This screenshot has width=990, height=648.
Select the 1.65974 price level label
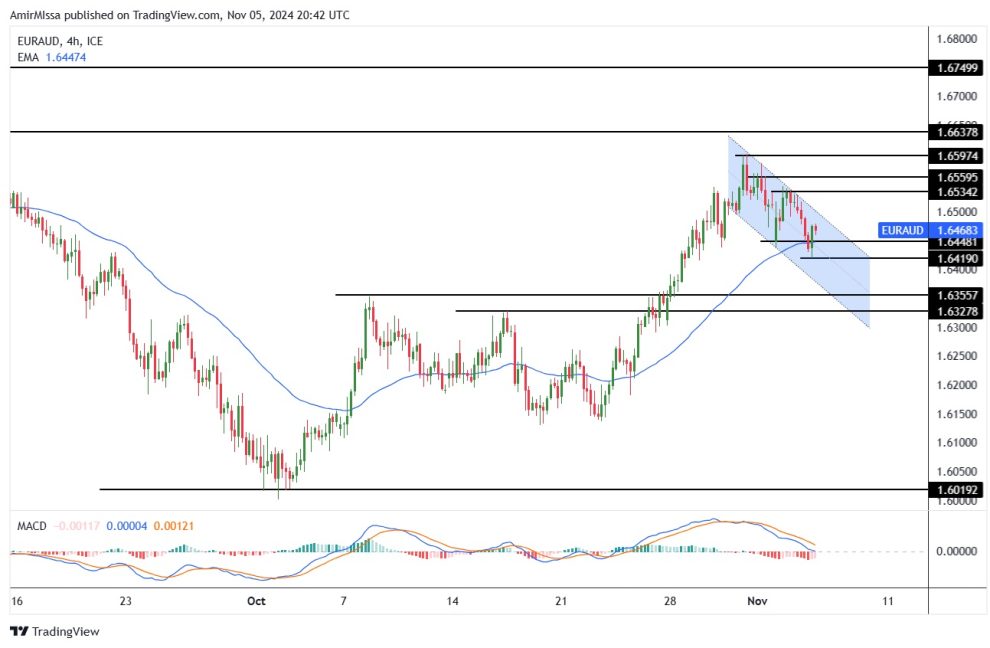pos(957,155)
